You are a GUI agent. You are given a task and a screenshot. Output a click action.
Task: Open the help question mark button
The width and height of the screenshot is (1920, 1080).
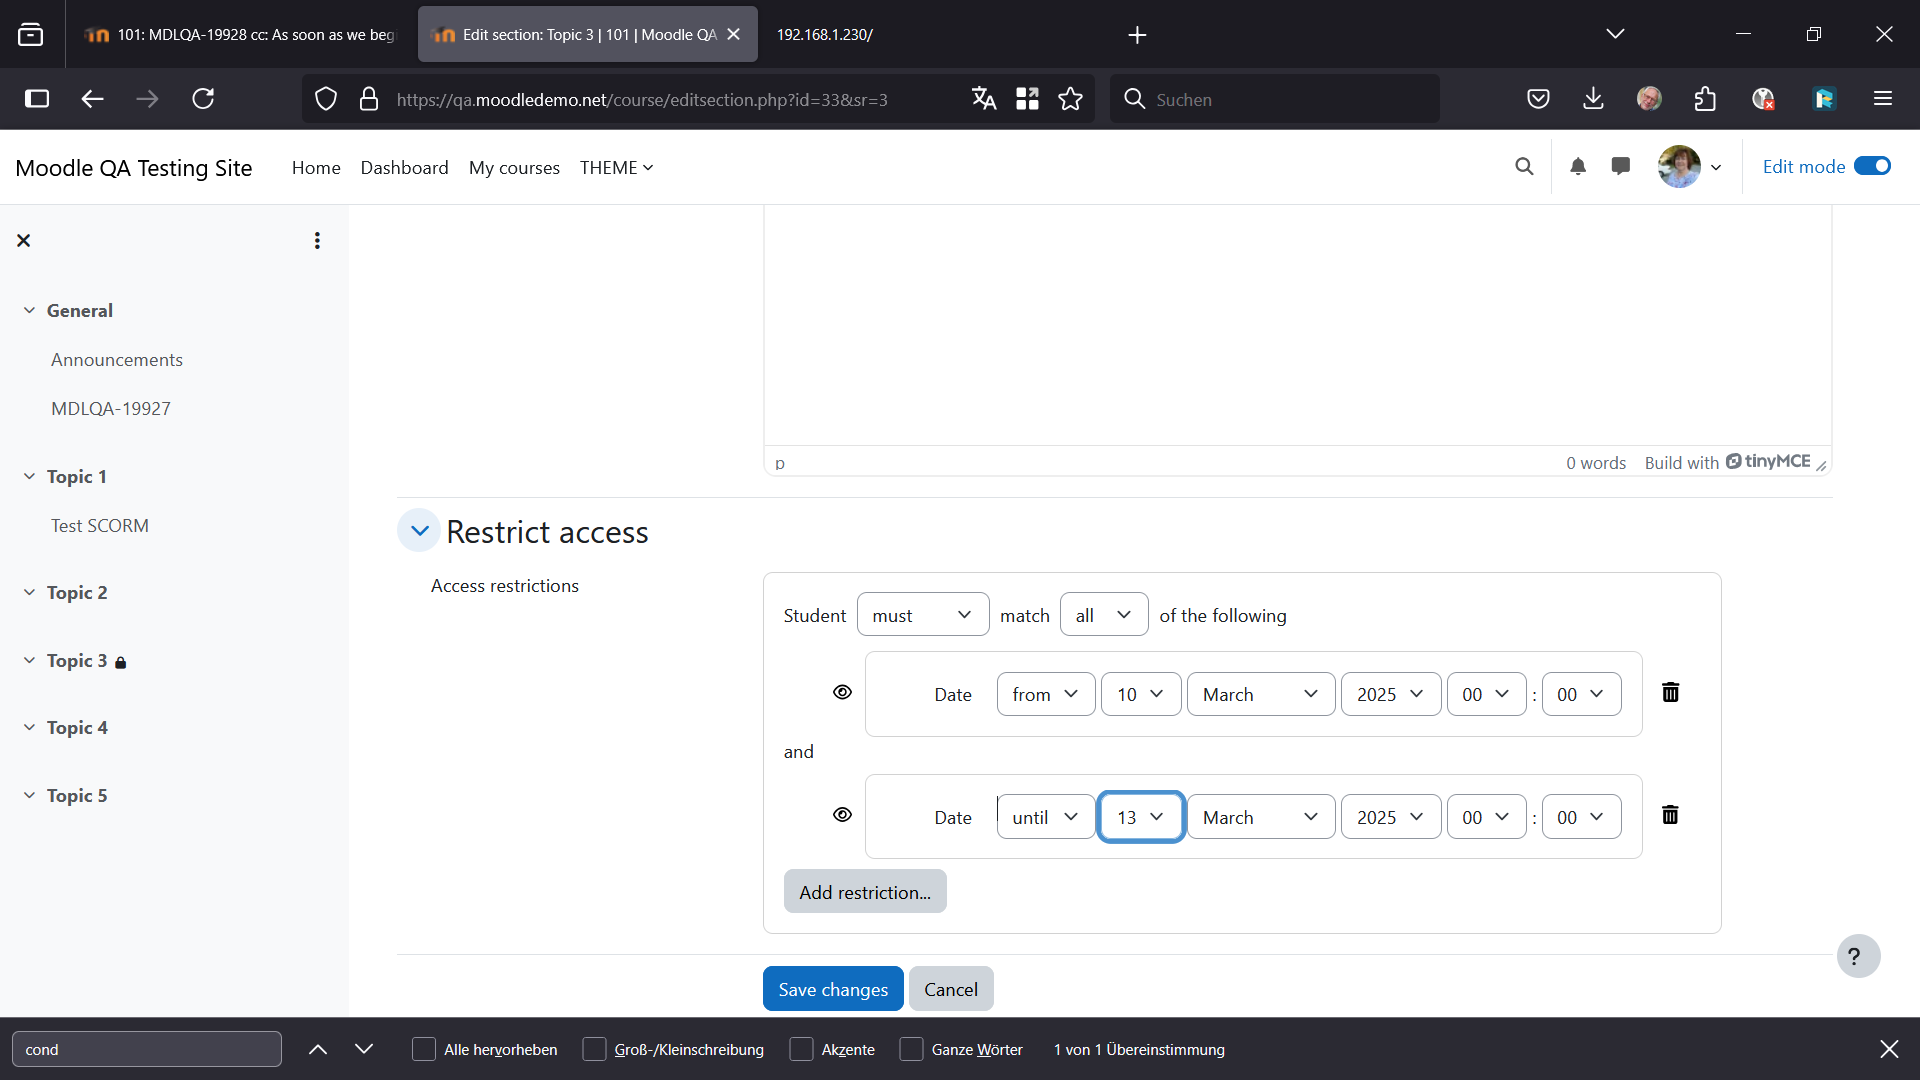click(x=1858, y=957)
